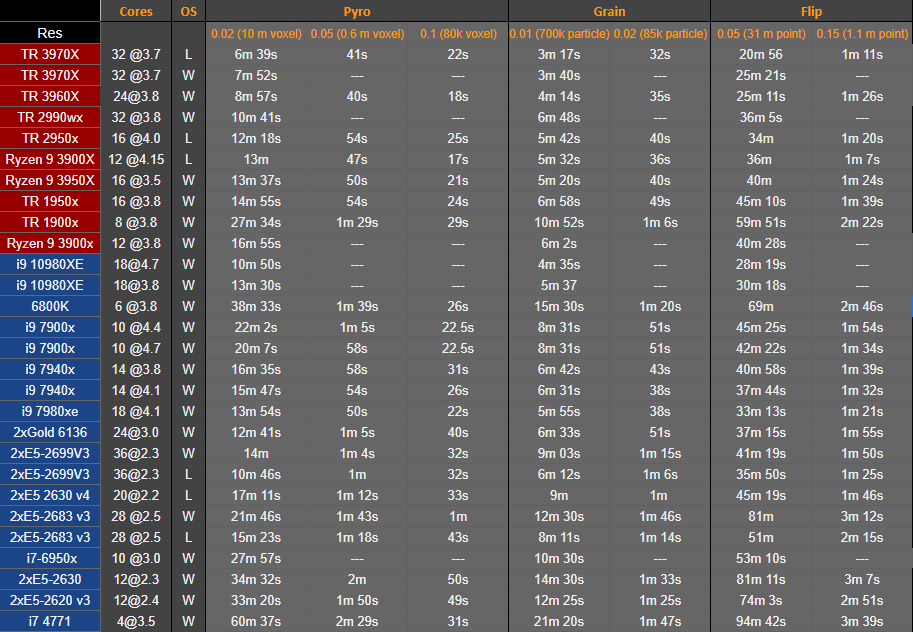Select the 2xE5-2620 v3 row label
Viewport: 913px width, 632px height.
(50, 600)
